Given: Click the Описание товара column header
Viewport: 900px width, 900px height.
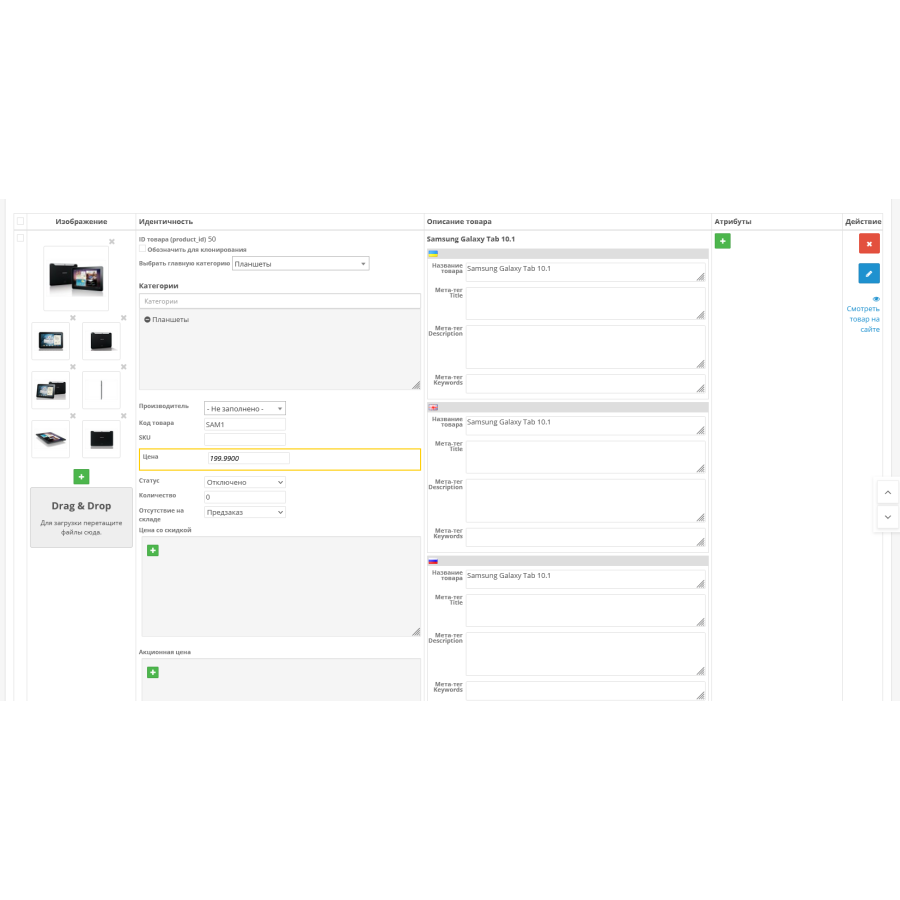Looking at the screenshot, I should 459,222.
